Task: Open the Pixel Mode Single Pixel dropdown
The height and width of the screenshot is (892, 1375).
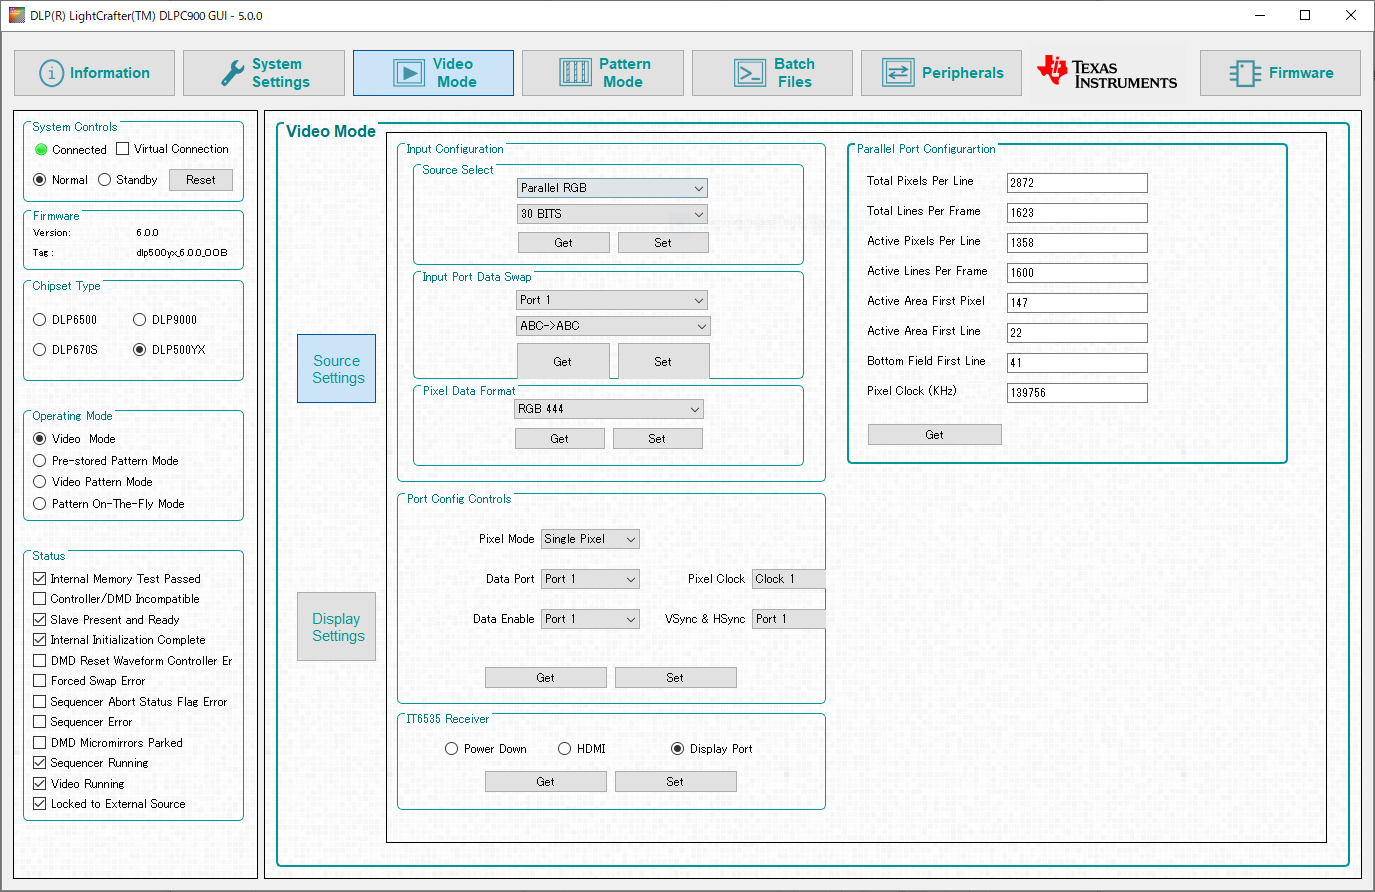Action: [590, 539]
